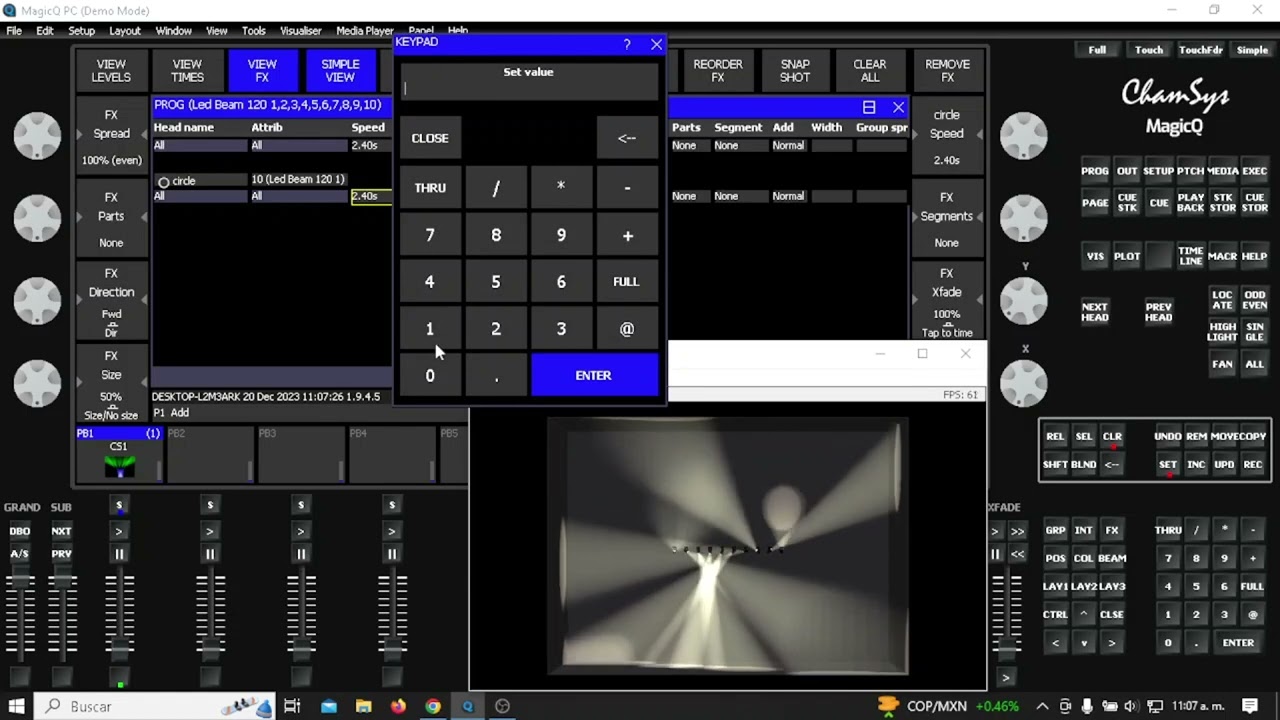Viewport: 1280px width, 720px height.
Task: Launch Google Chrome from the taskbar
Action: click(x=432, y=706)
